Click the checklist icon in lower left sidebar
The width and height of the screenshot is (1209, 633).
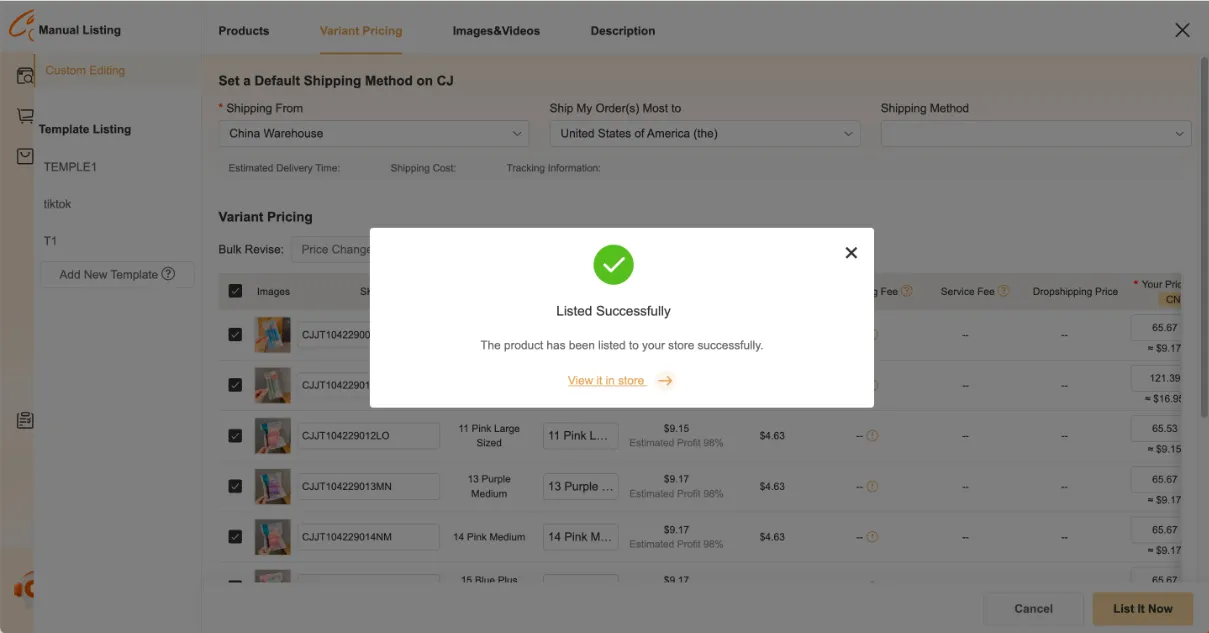click(x=25, y=421)
